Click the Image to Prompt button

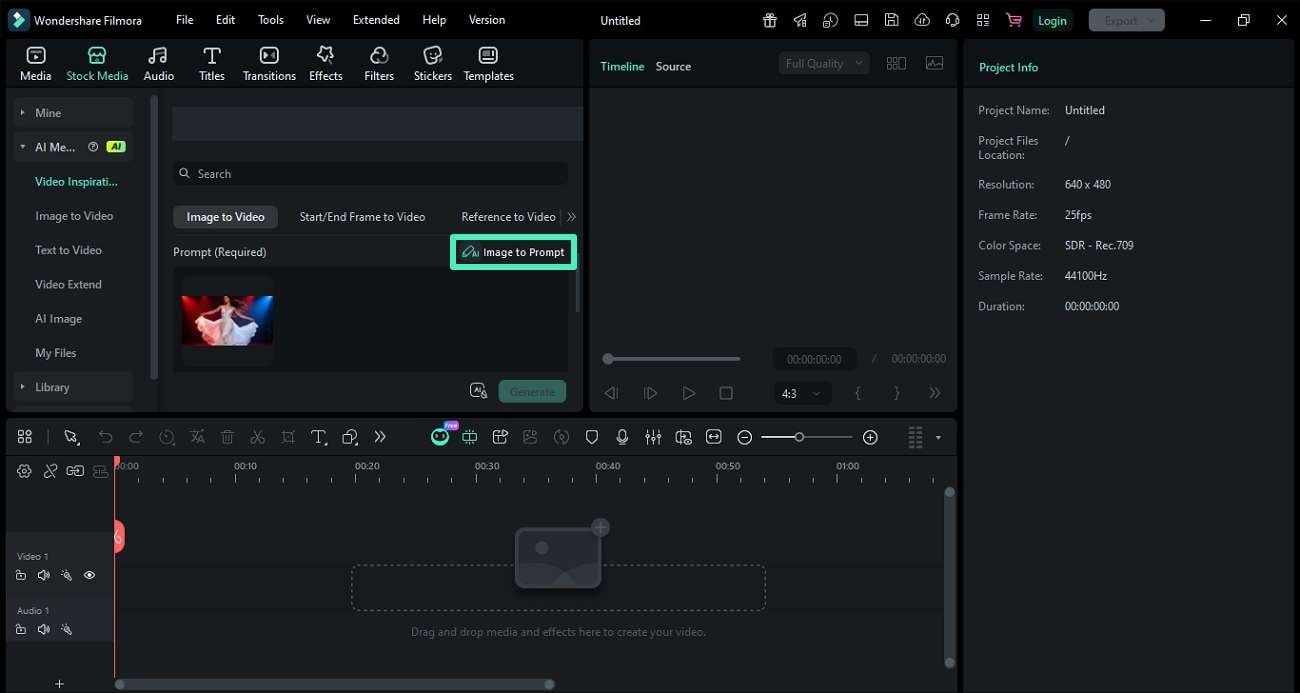(x=513, y=252)
